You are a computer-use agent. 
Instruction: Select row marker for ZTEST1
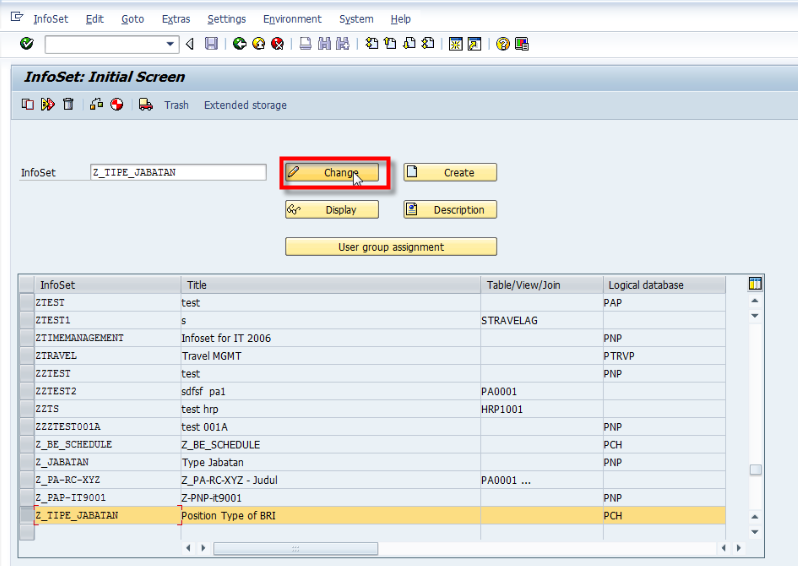coord(26,320)
